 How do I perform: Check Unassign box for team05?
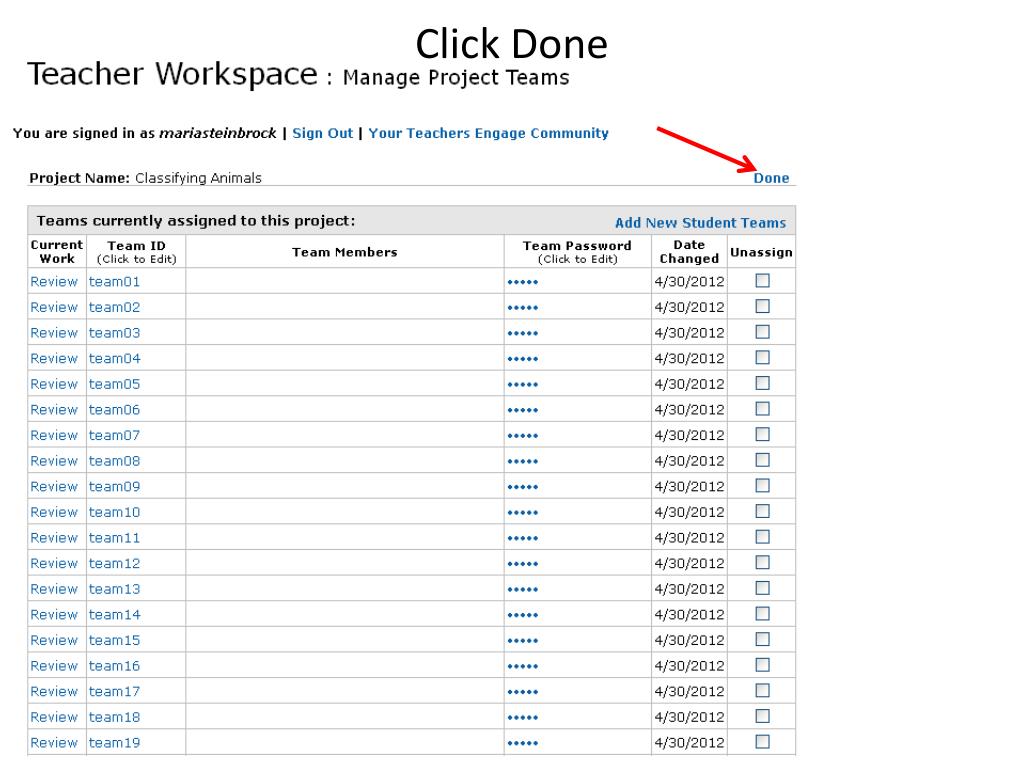762,383
